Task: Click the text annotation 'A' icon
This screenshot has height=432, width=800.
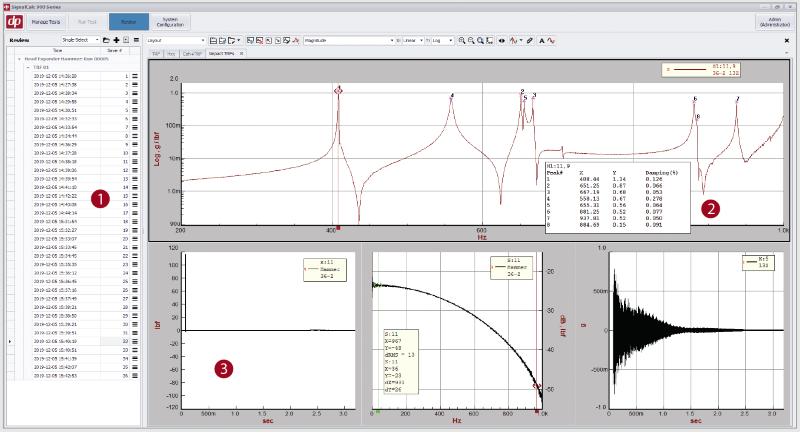Action: 541,40
